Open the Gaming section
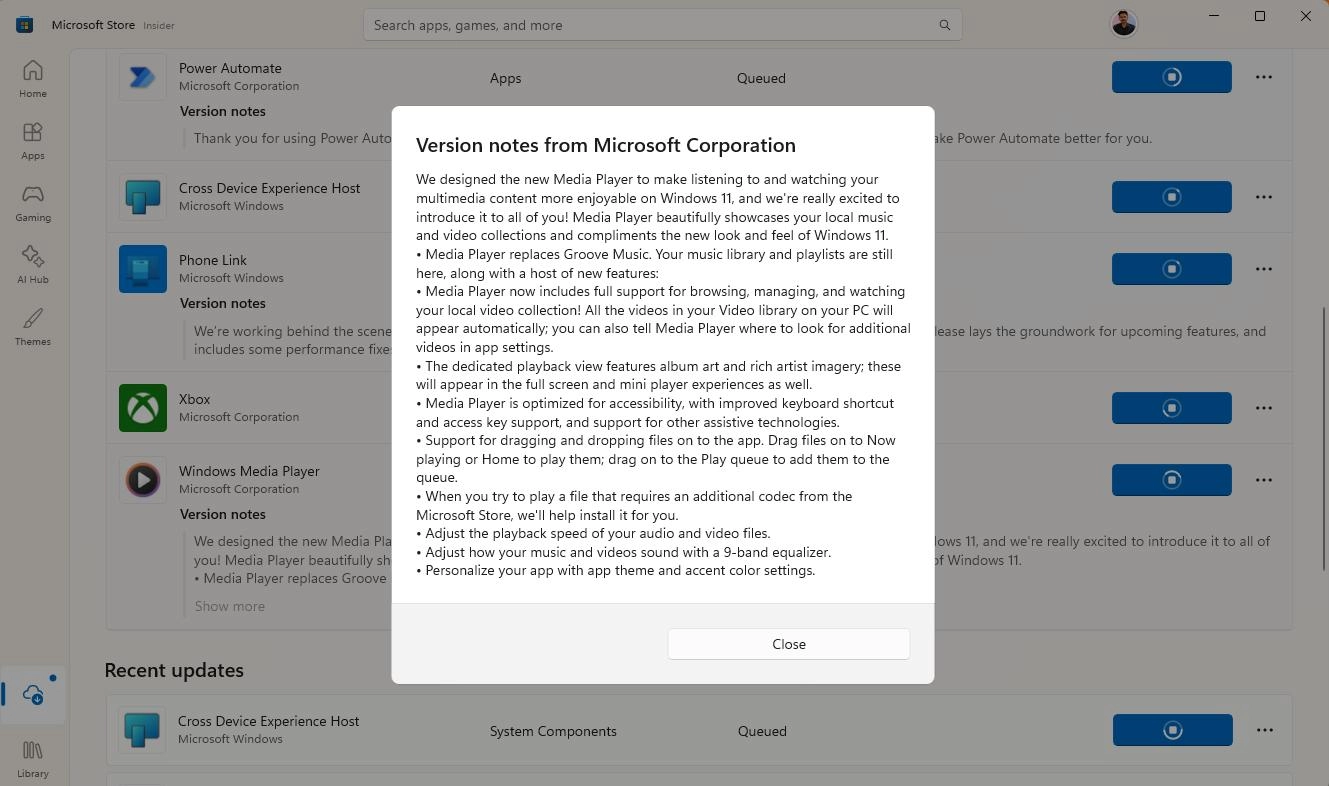The width and height of the screenshot is (1329, 786). [33, 203]
